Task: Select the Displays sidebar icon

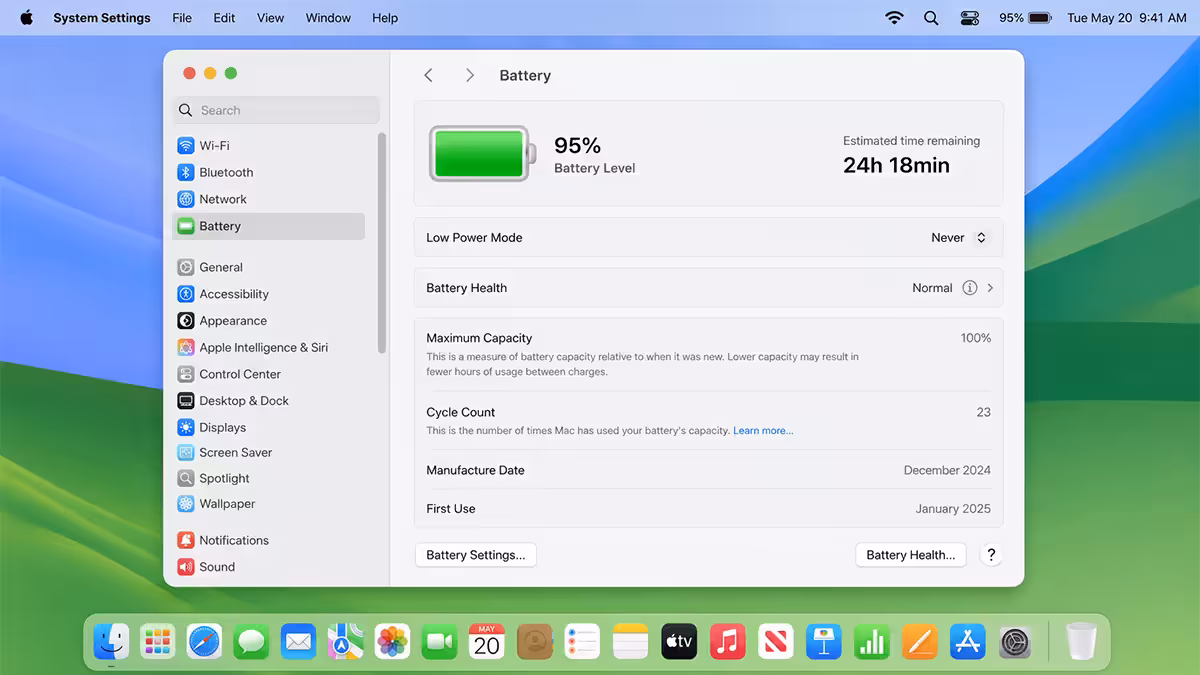Action: (x=186, y=427)
